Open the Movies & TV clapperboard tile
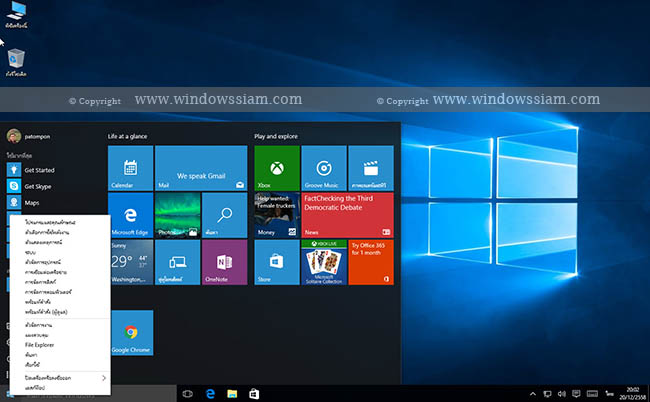 [x=371, y=168]
